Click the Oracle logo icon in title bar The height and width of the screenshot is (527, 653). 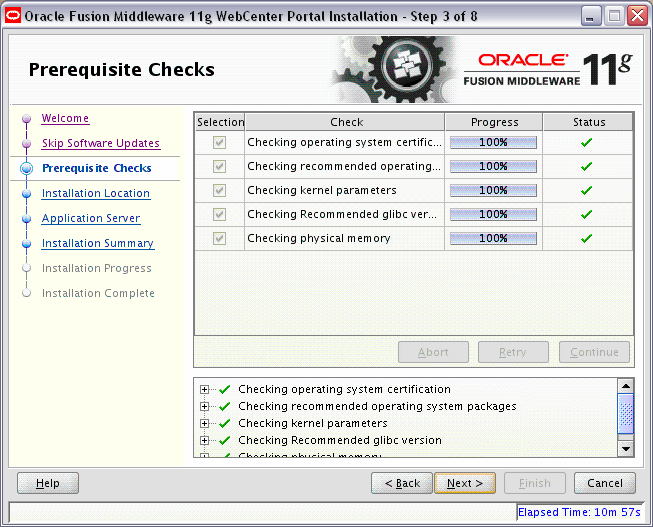[13, 16]
